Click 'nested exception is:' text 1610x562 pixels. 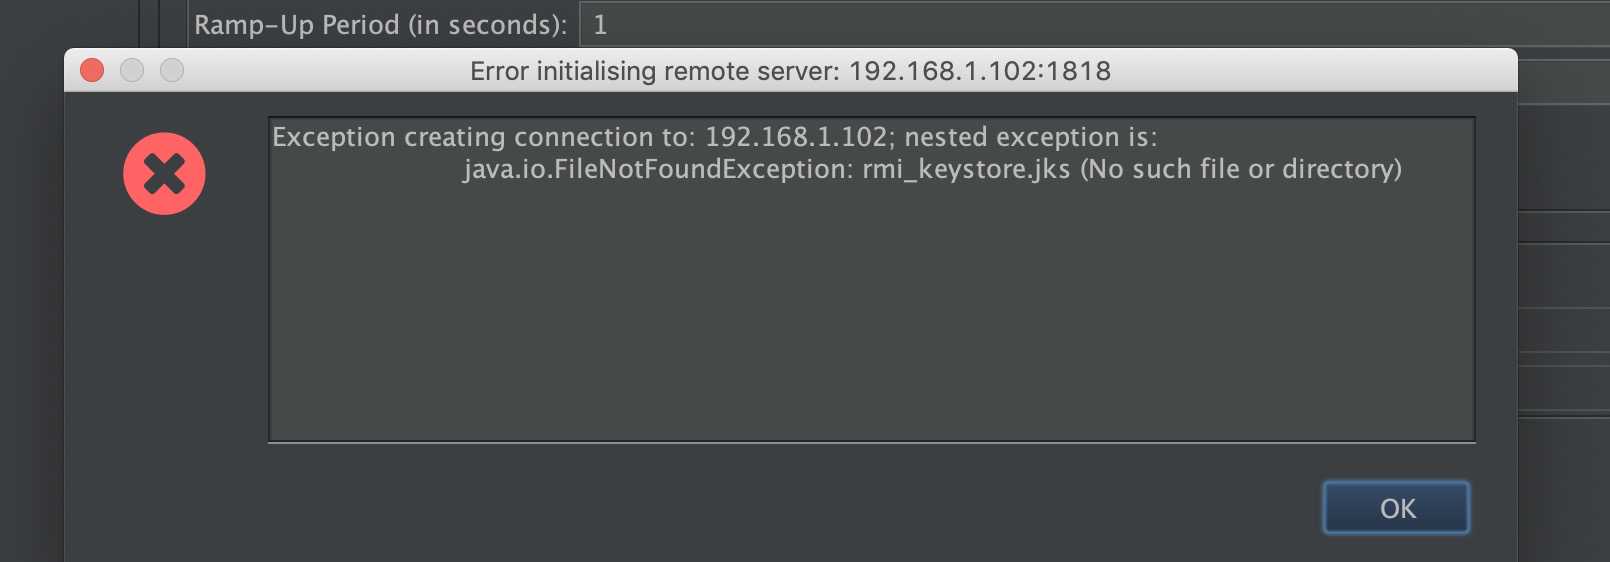[x=1030, y=137]
